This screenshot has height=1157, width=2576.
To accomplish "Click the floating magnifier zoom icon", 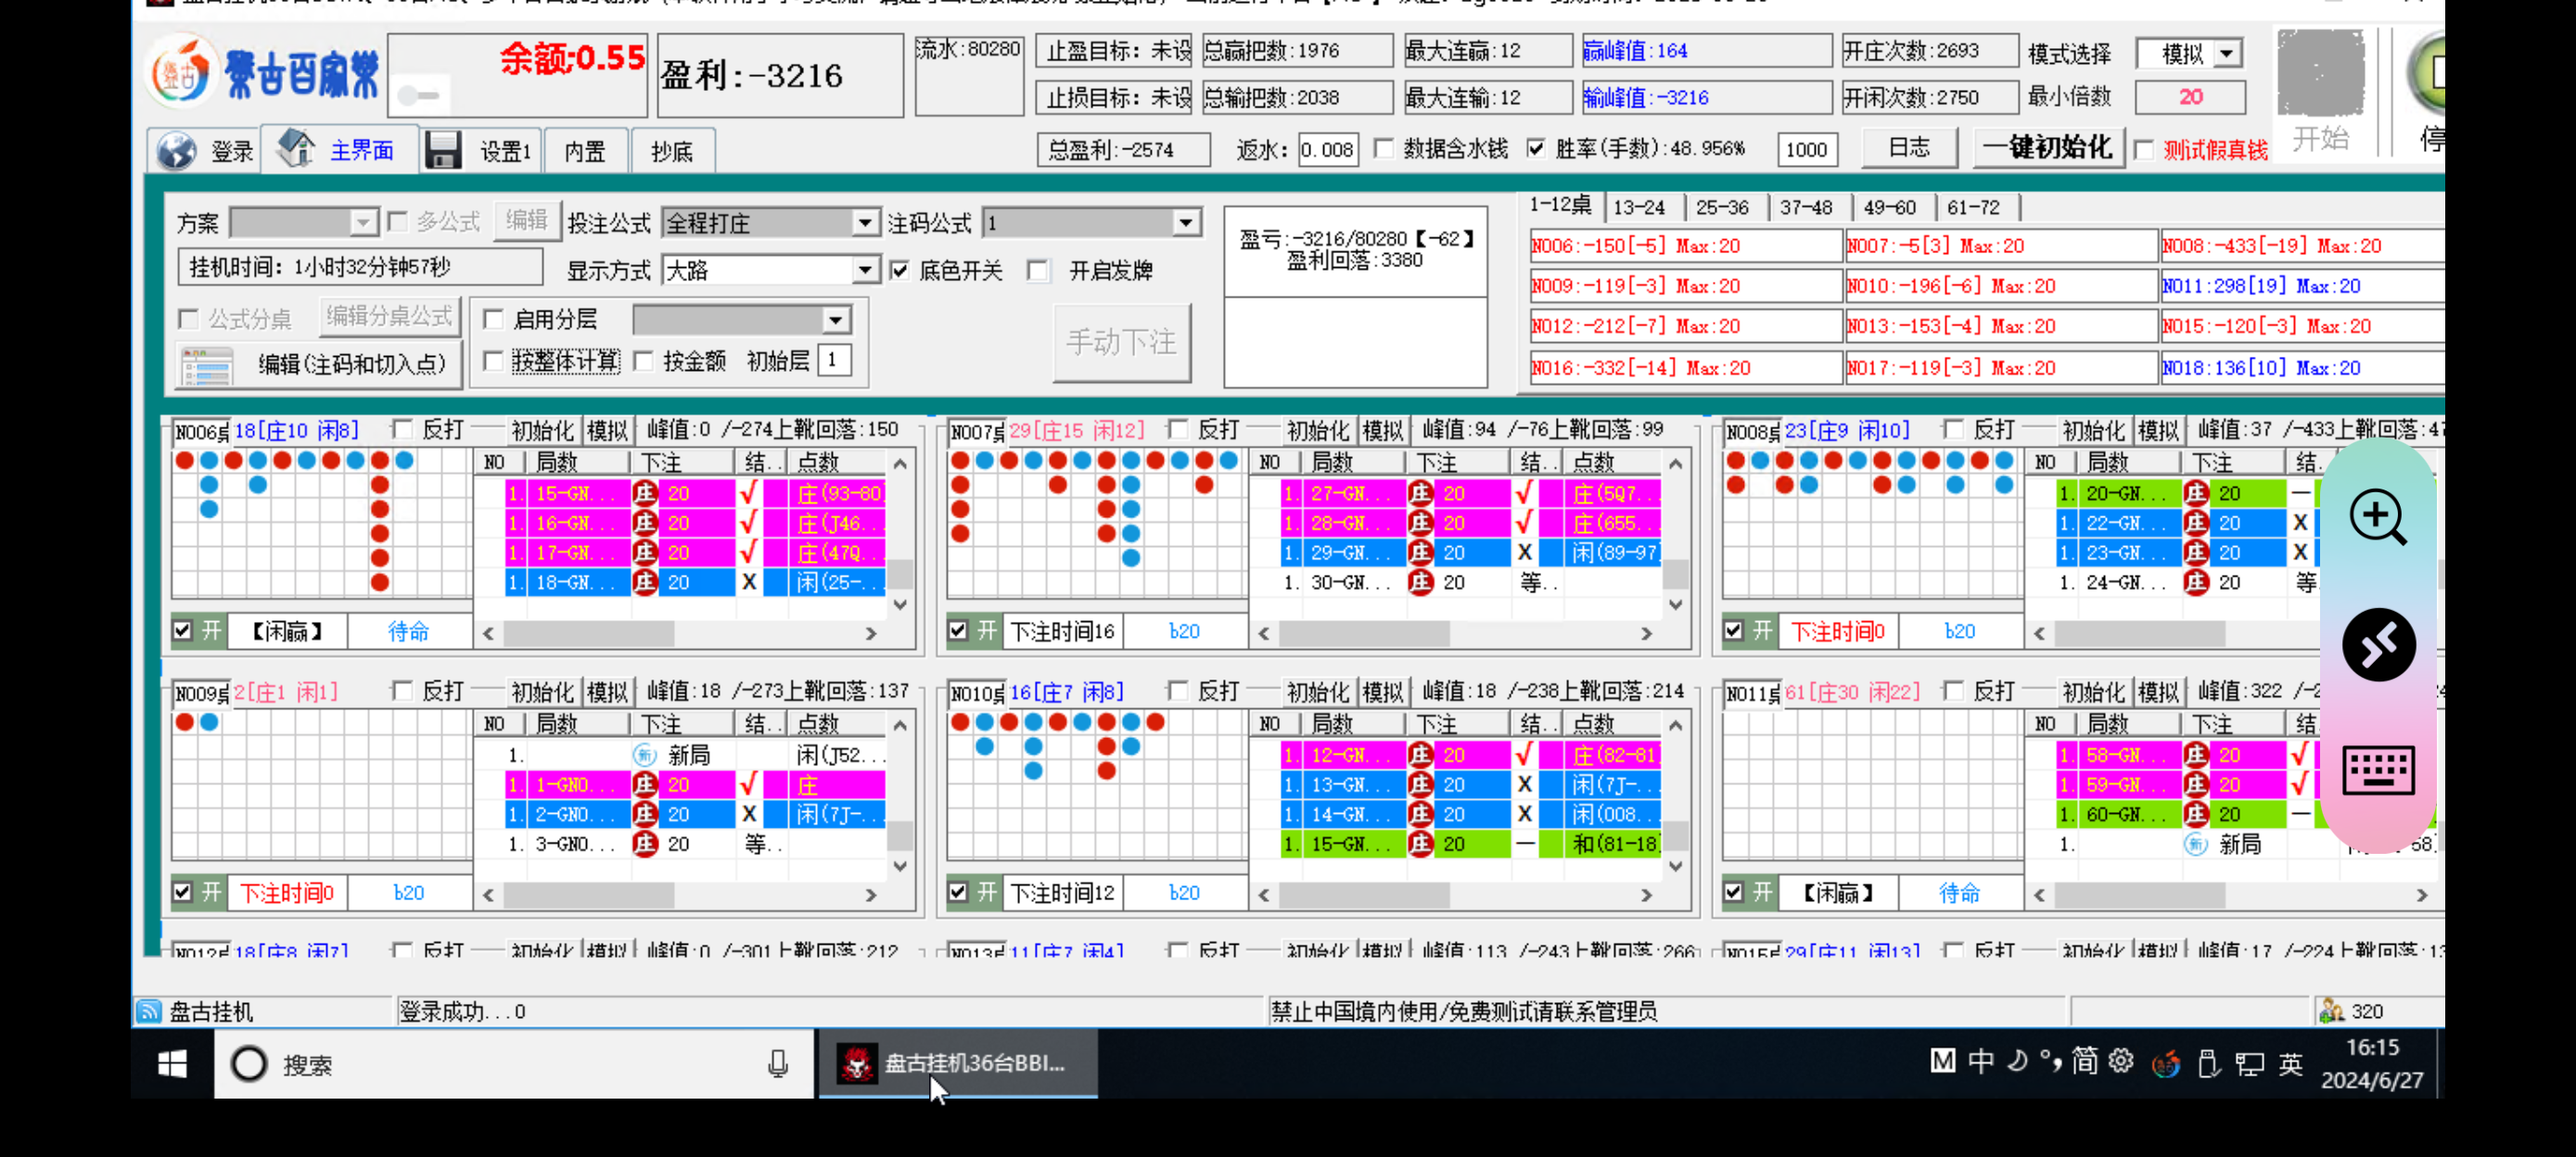I will 2379,518.
